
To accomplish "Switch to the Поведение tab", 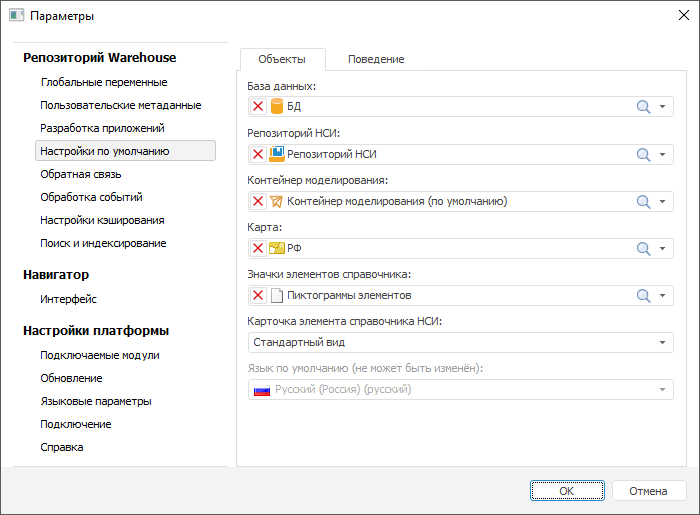I will click(x=376, y=60).
